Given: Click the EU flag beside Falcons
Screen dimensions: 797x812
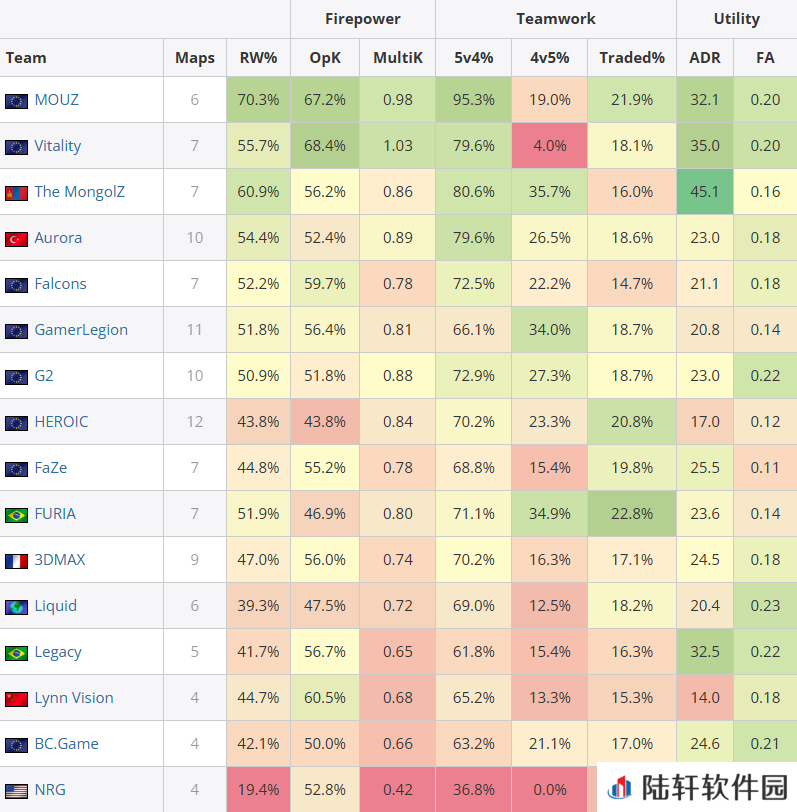Looking at the screenshot, I should [x=16, y=285].
